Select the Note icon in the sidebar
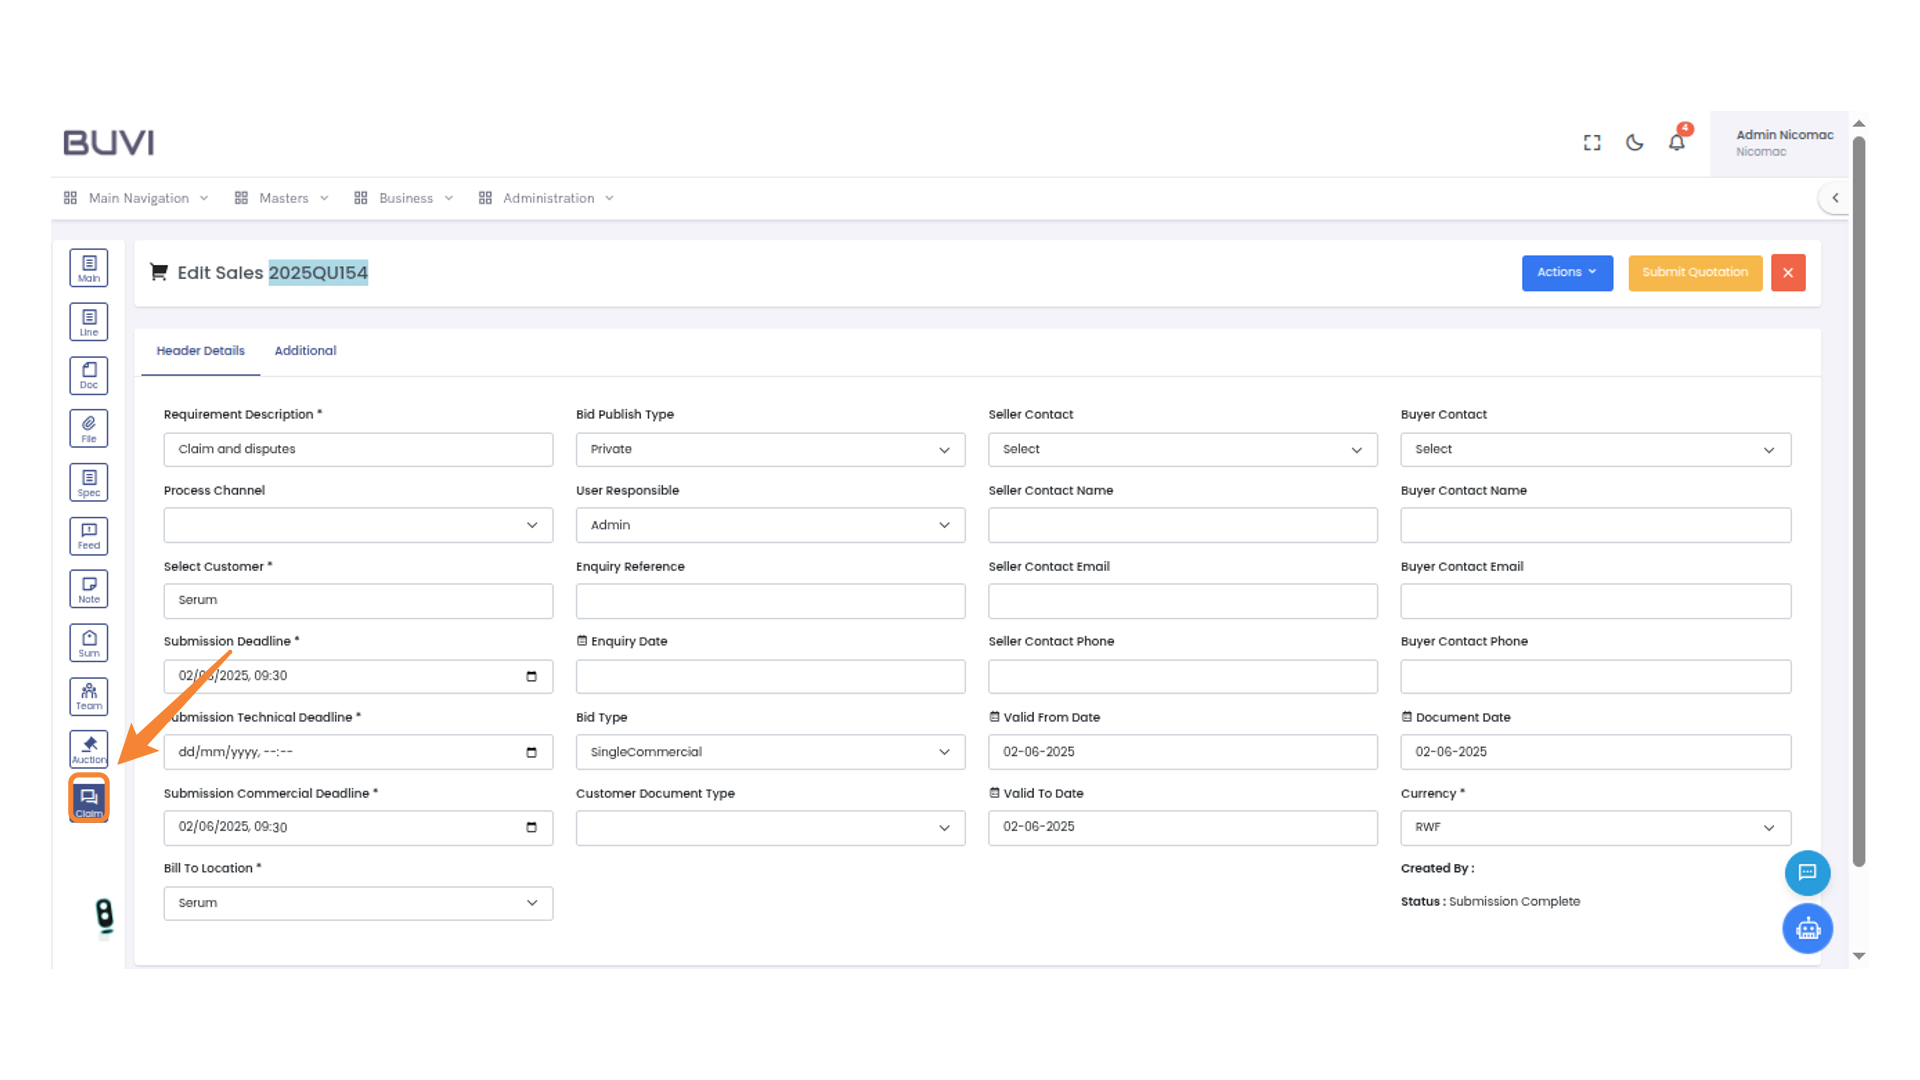The width and height of the screenshot is (1920, 1080). 88,588
